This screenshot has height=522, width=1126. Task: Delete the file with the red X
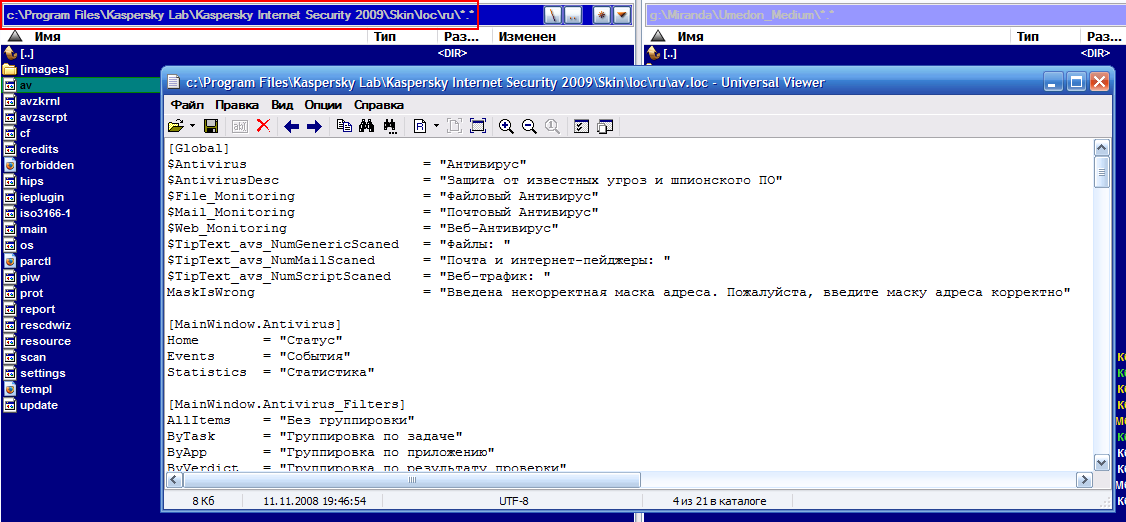(263, 126)
